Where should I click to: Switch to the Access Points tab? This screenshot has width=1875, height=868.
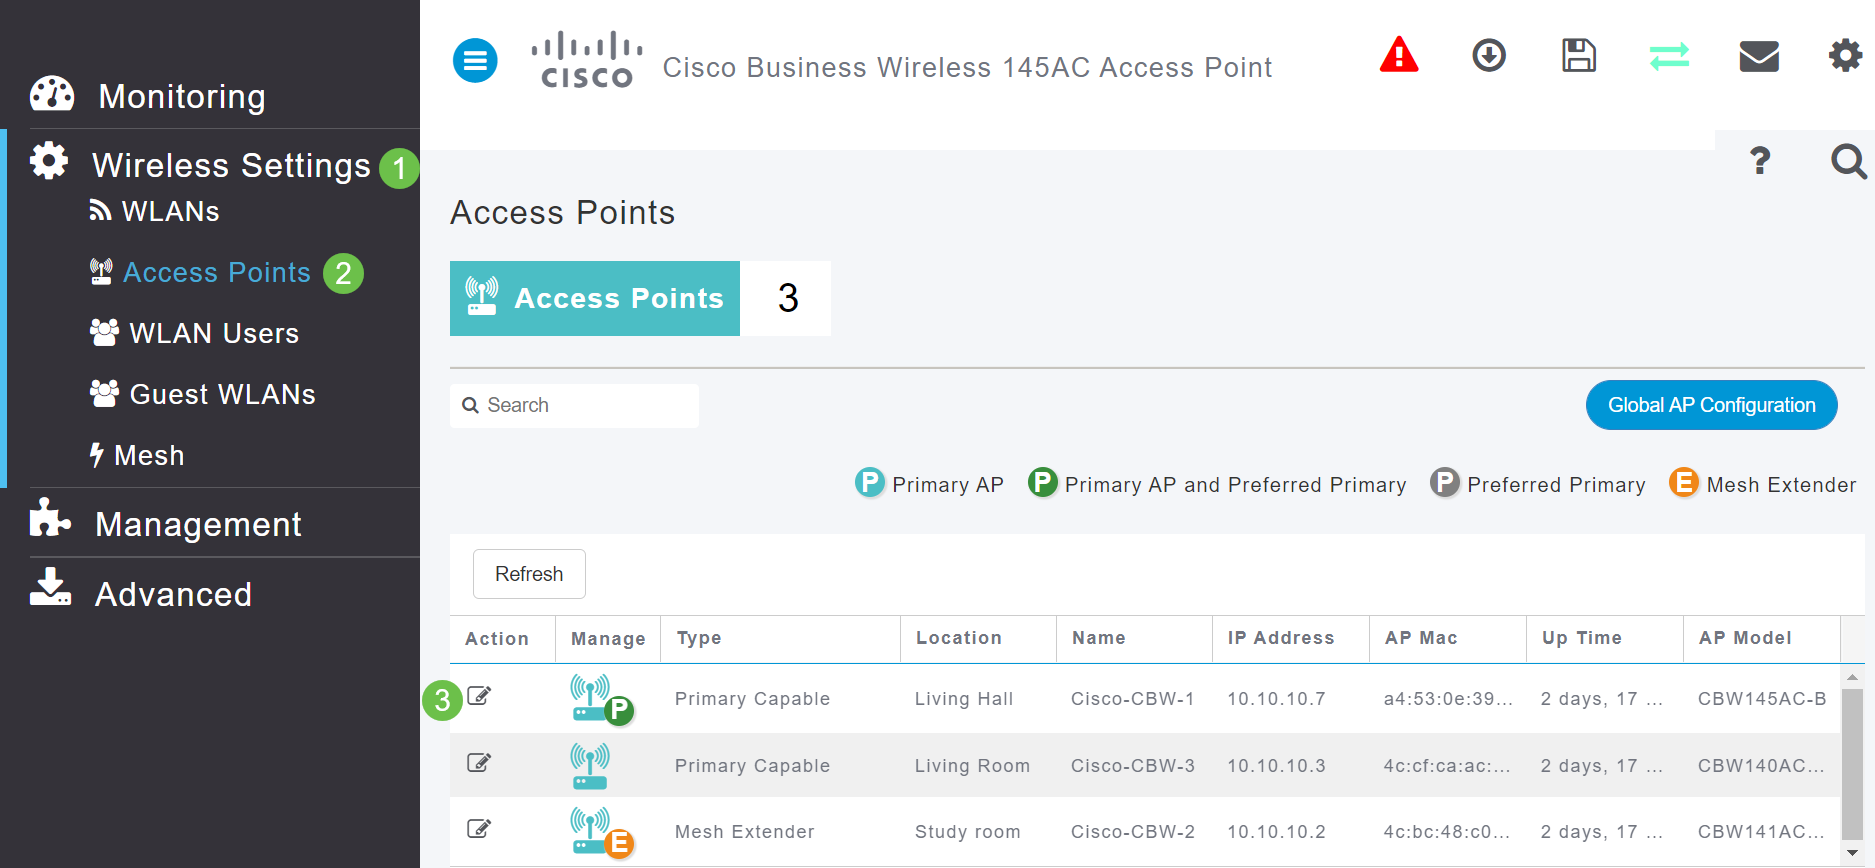[x=594, y=298]
